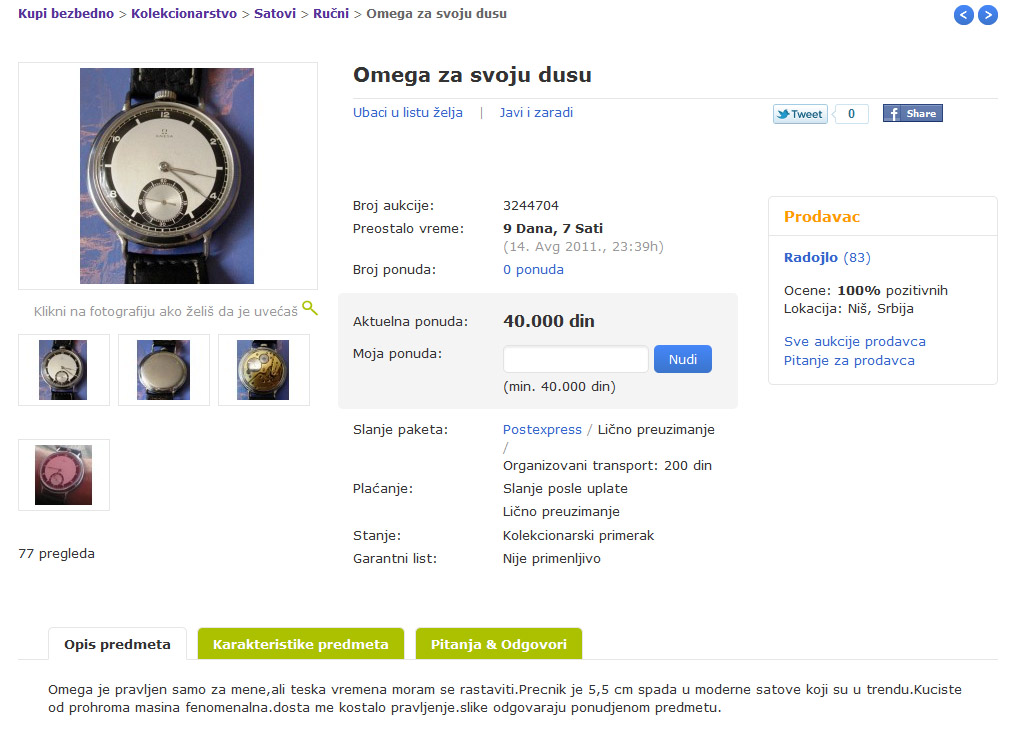1010x729 pixels.
Task: Select thumbnail showing watch movement
Action: 263,370
